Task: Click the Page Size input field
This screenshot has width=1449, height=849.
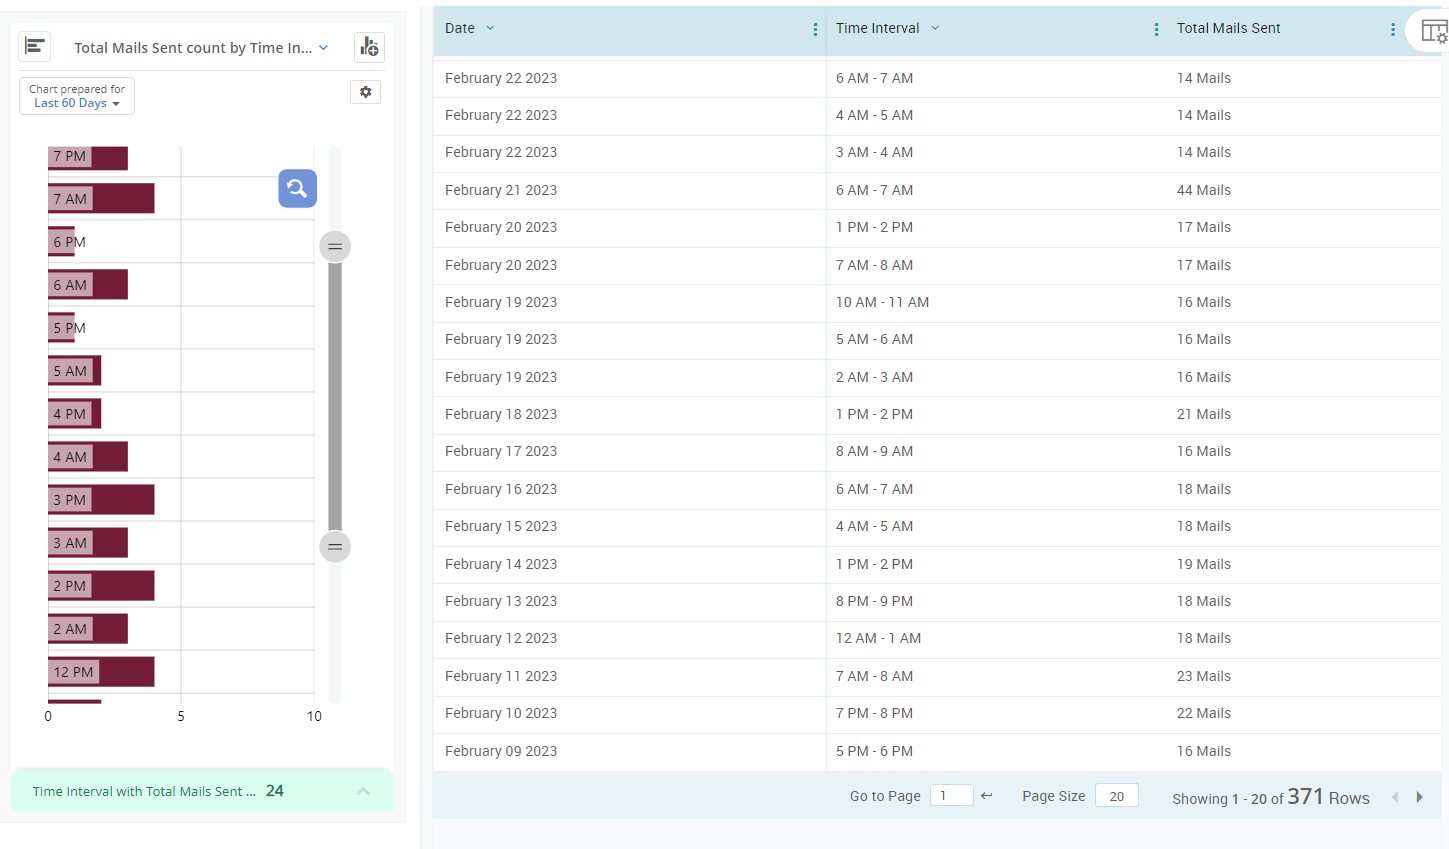Action: [1117, 795]
